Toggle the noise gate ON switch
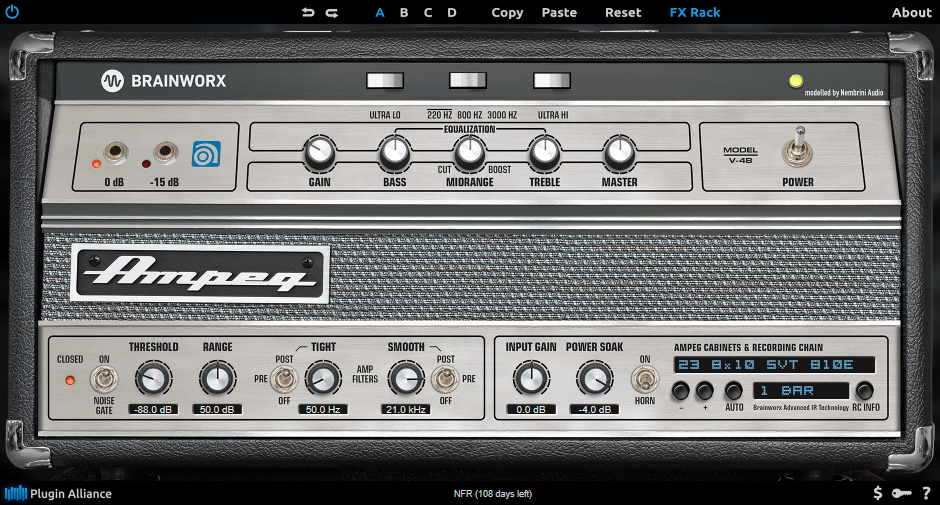This screenshot has width=940, height=505. (x=103, y=379)
